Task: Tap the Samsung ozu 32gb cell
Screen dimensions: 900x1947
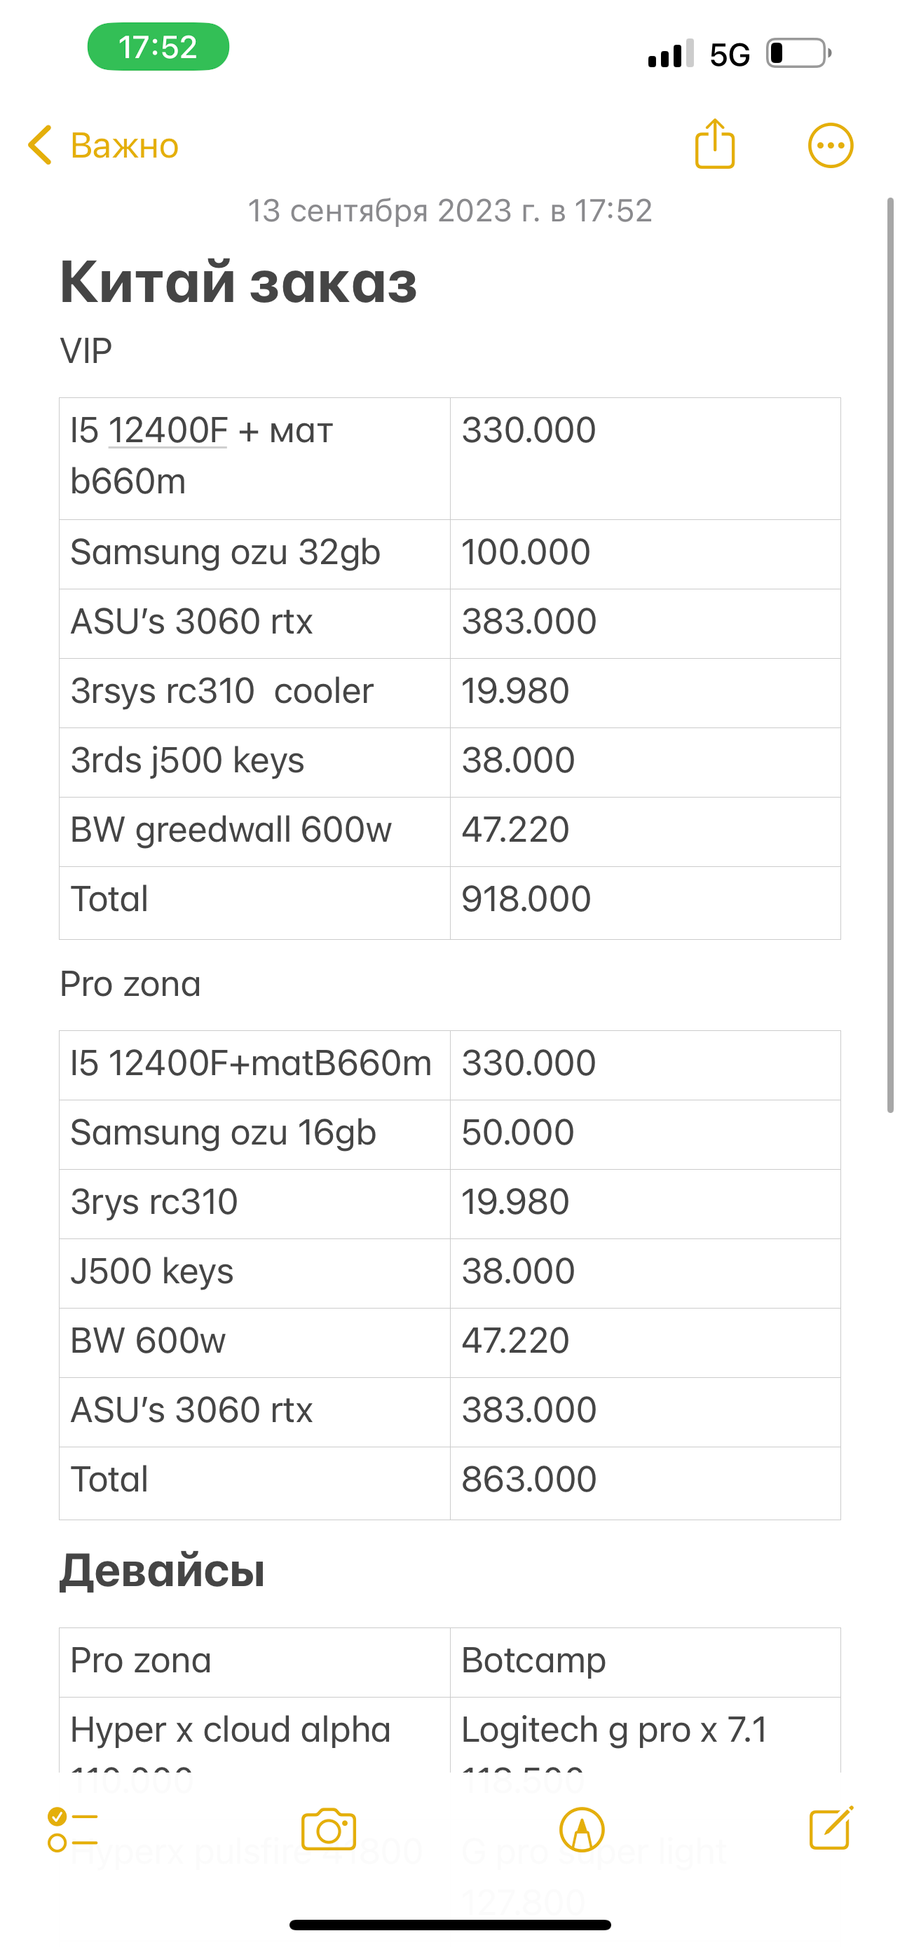Action: (x=255, y=553)
